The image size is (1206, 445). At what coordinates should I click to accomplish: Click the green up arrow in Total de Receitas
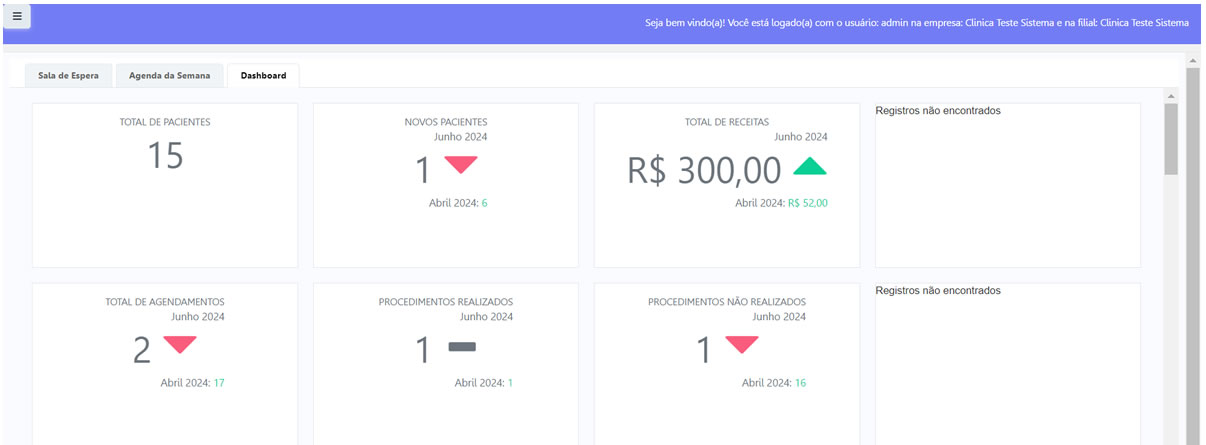tap(810, 166)
